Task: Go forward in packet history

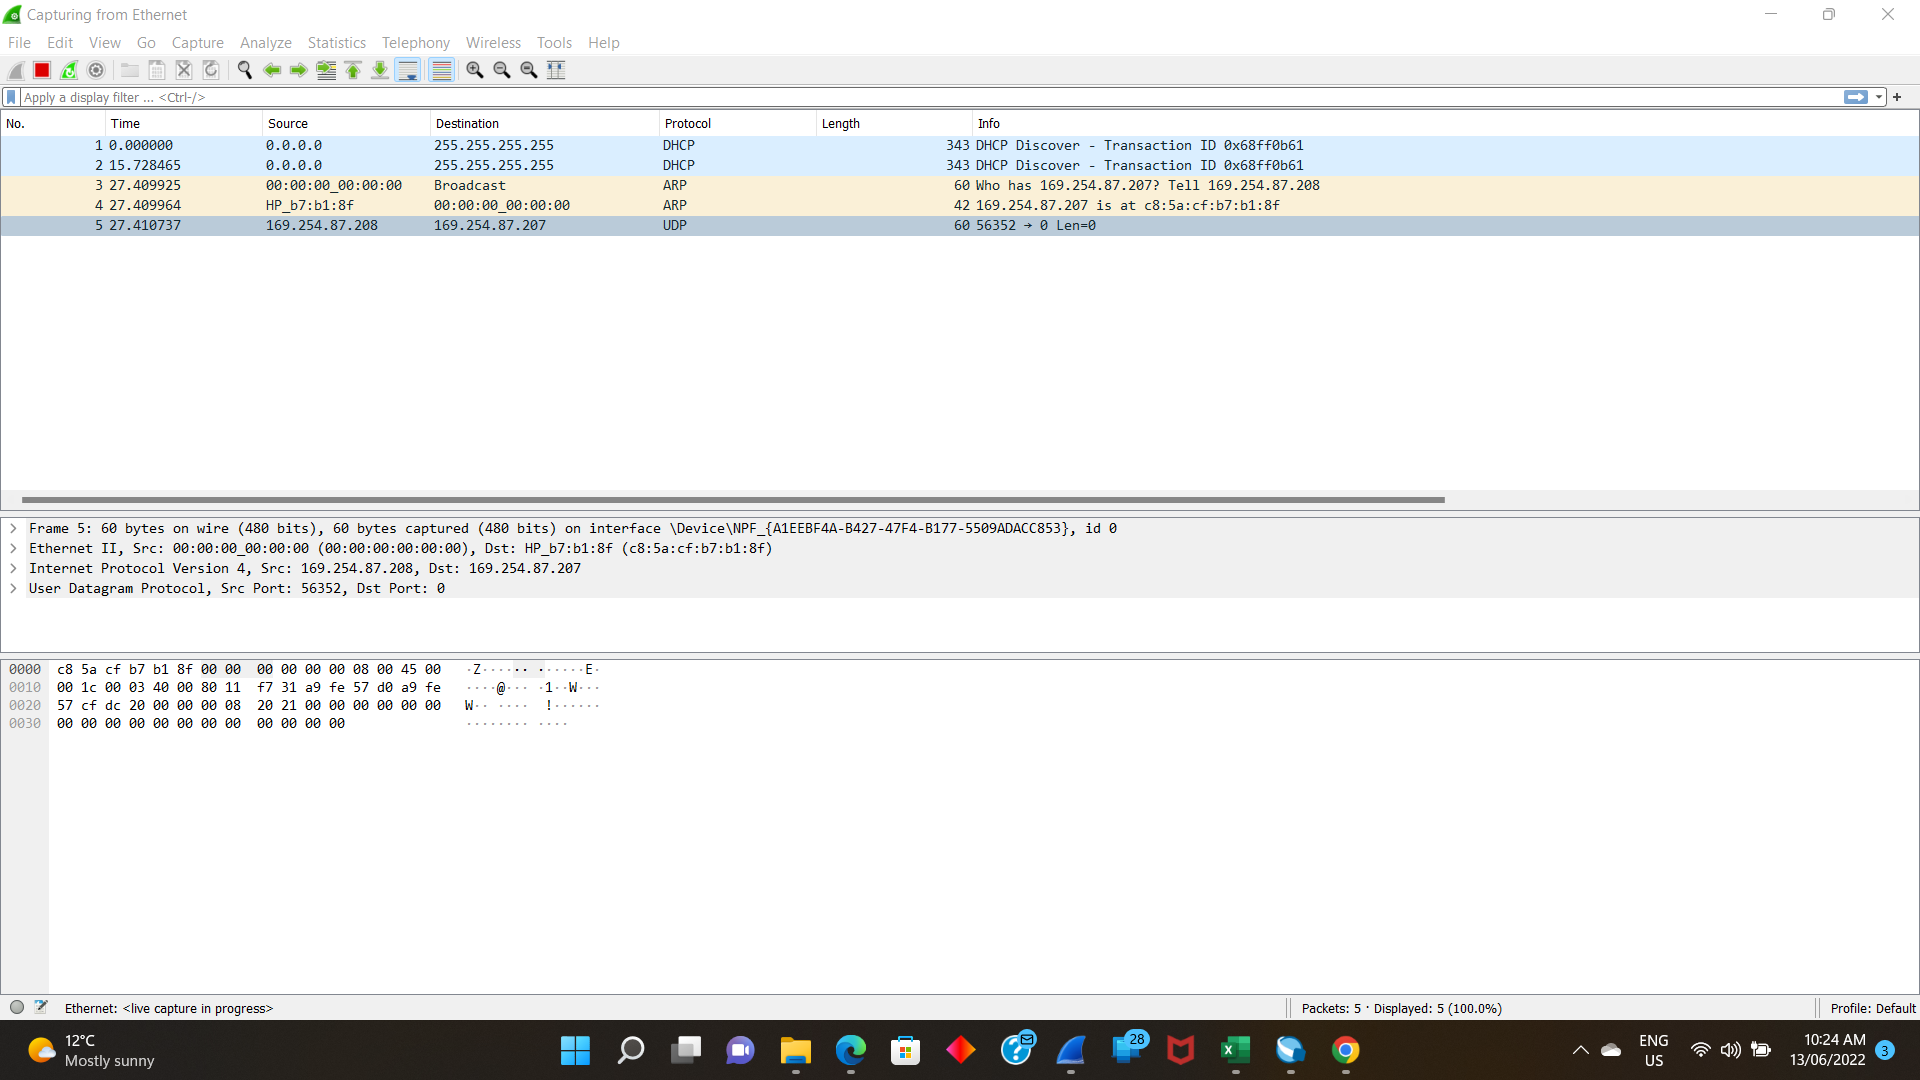Action: pos(299,70)
